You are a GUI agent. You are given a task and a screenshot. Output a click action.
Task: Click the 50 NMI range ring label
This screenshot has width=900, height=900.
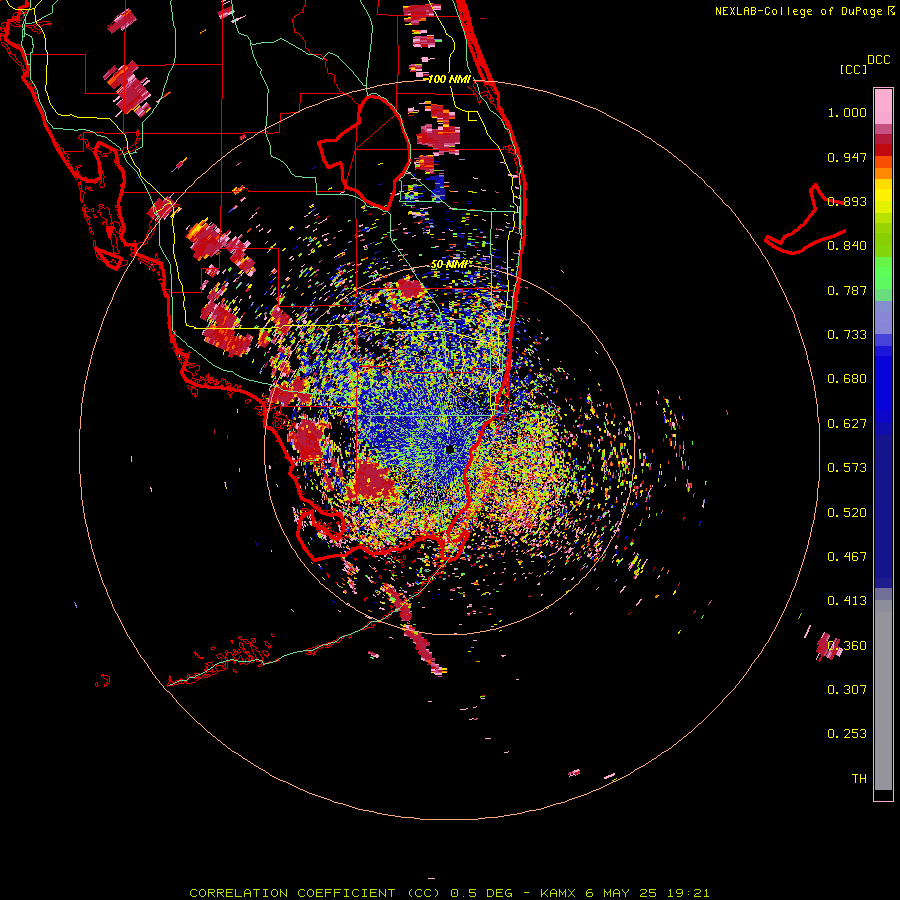point(451,265)
